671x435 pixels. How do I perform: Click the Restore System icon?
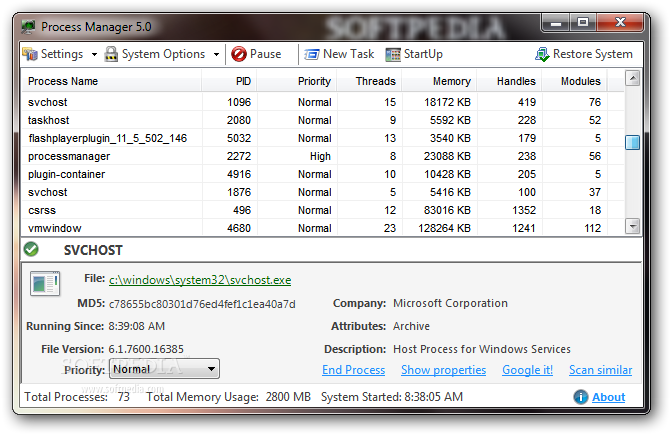(x=542, y=54)
